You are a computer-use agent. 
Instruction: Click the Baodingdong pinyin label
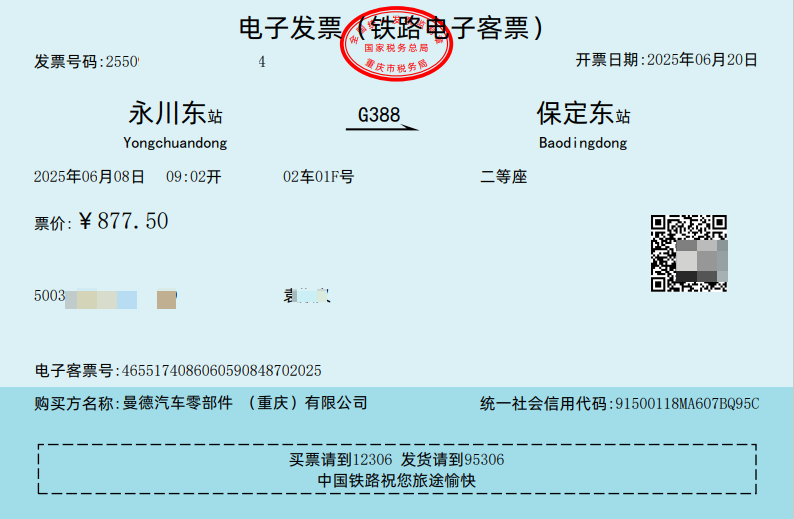(583, 143)
